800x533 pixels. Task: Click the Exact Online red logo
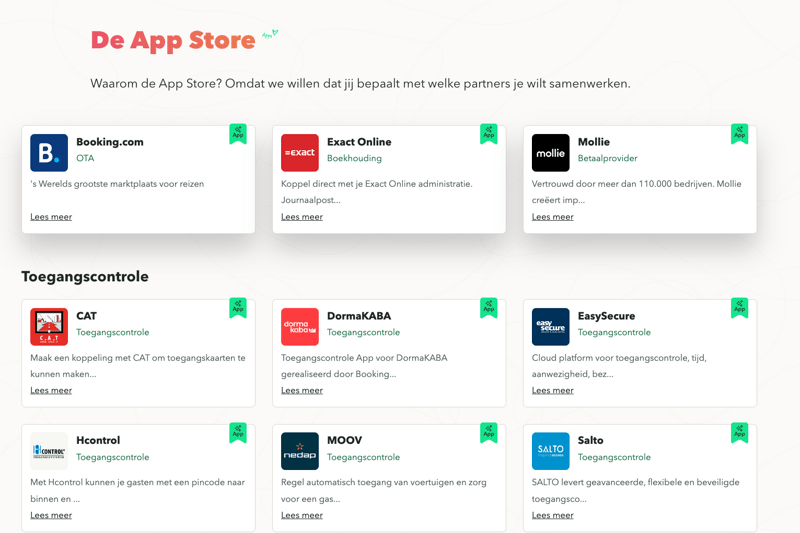(299, 153)
